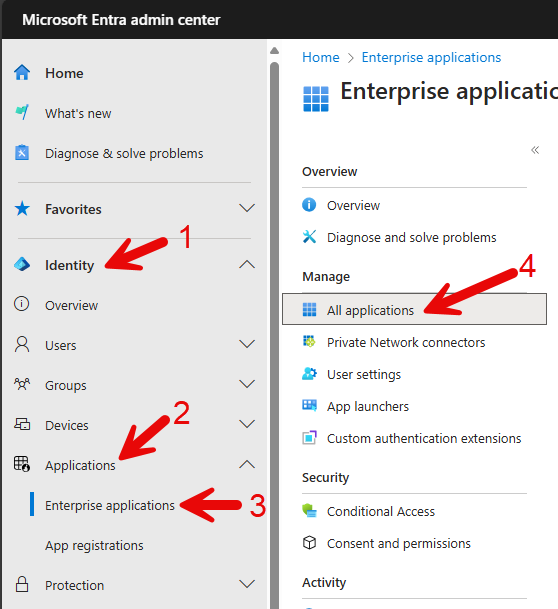Click the Users person icon
Viewport: 558px width, 609px height.
coord(22,344)
